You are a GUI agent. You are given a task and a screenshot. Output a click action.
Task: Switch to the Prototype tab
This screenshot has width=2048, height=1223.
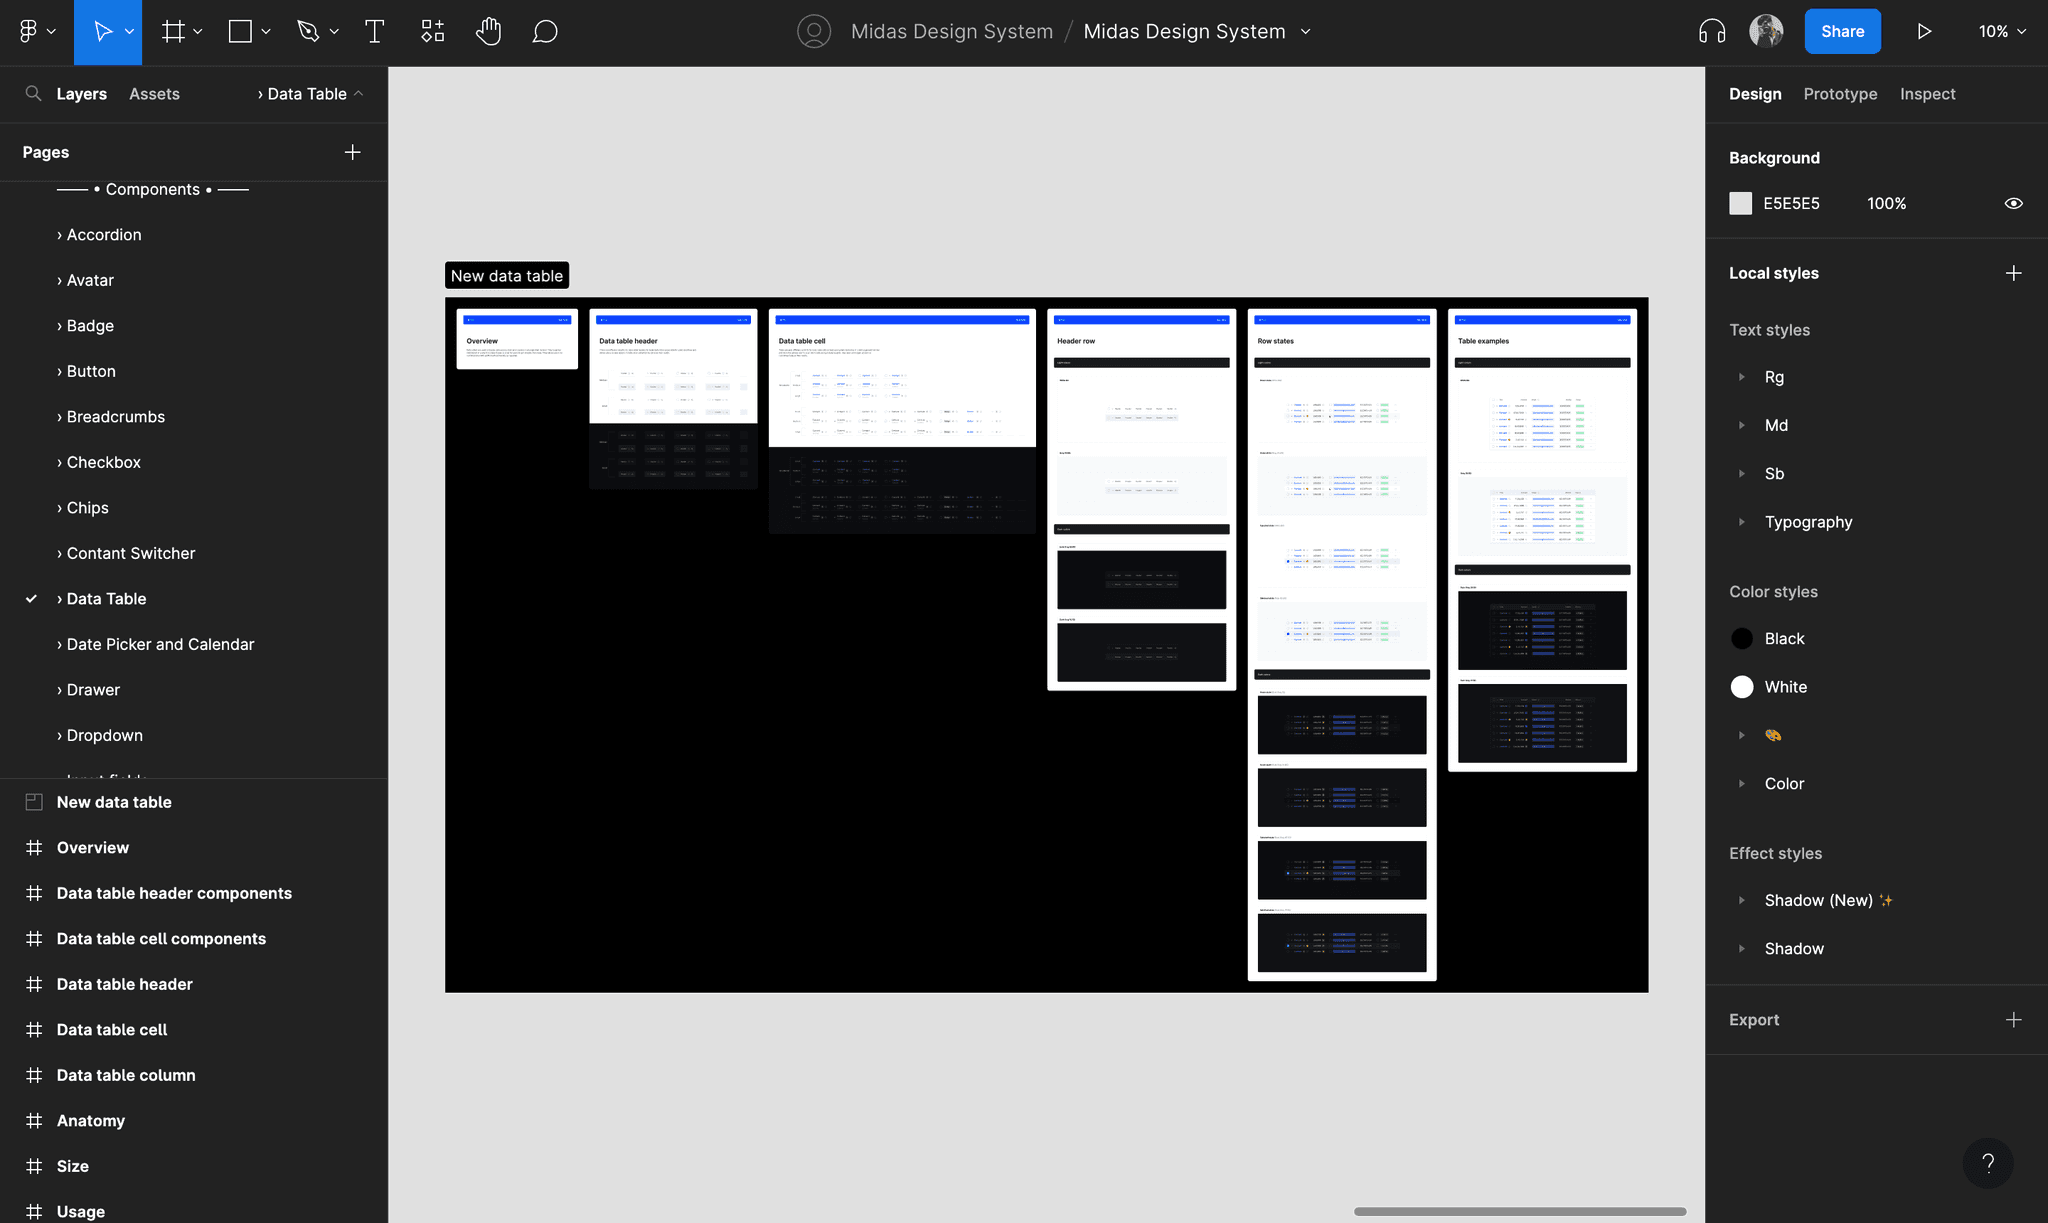point(1840,94)
